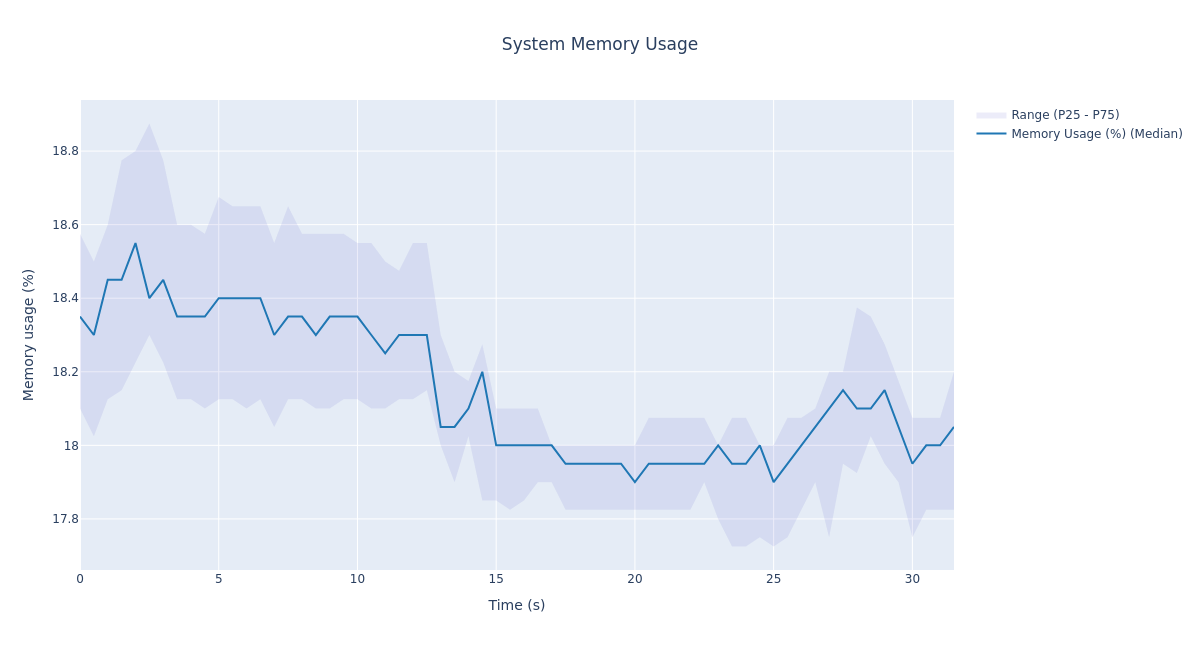Click the median line dip at 20 seconds

point(634,482)
